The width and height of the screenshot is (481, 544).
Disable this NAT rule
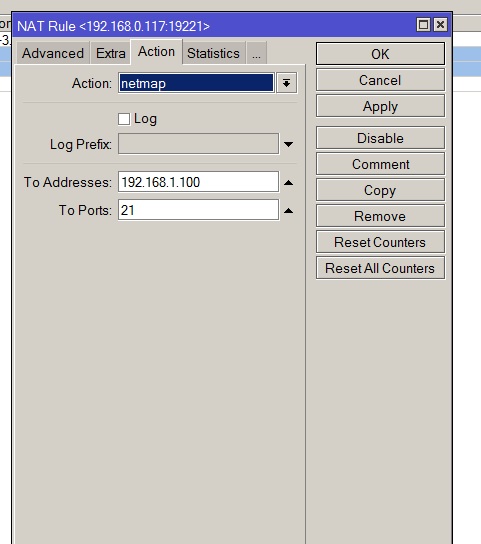click(x=380, y=138)
